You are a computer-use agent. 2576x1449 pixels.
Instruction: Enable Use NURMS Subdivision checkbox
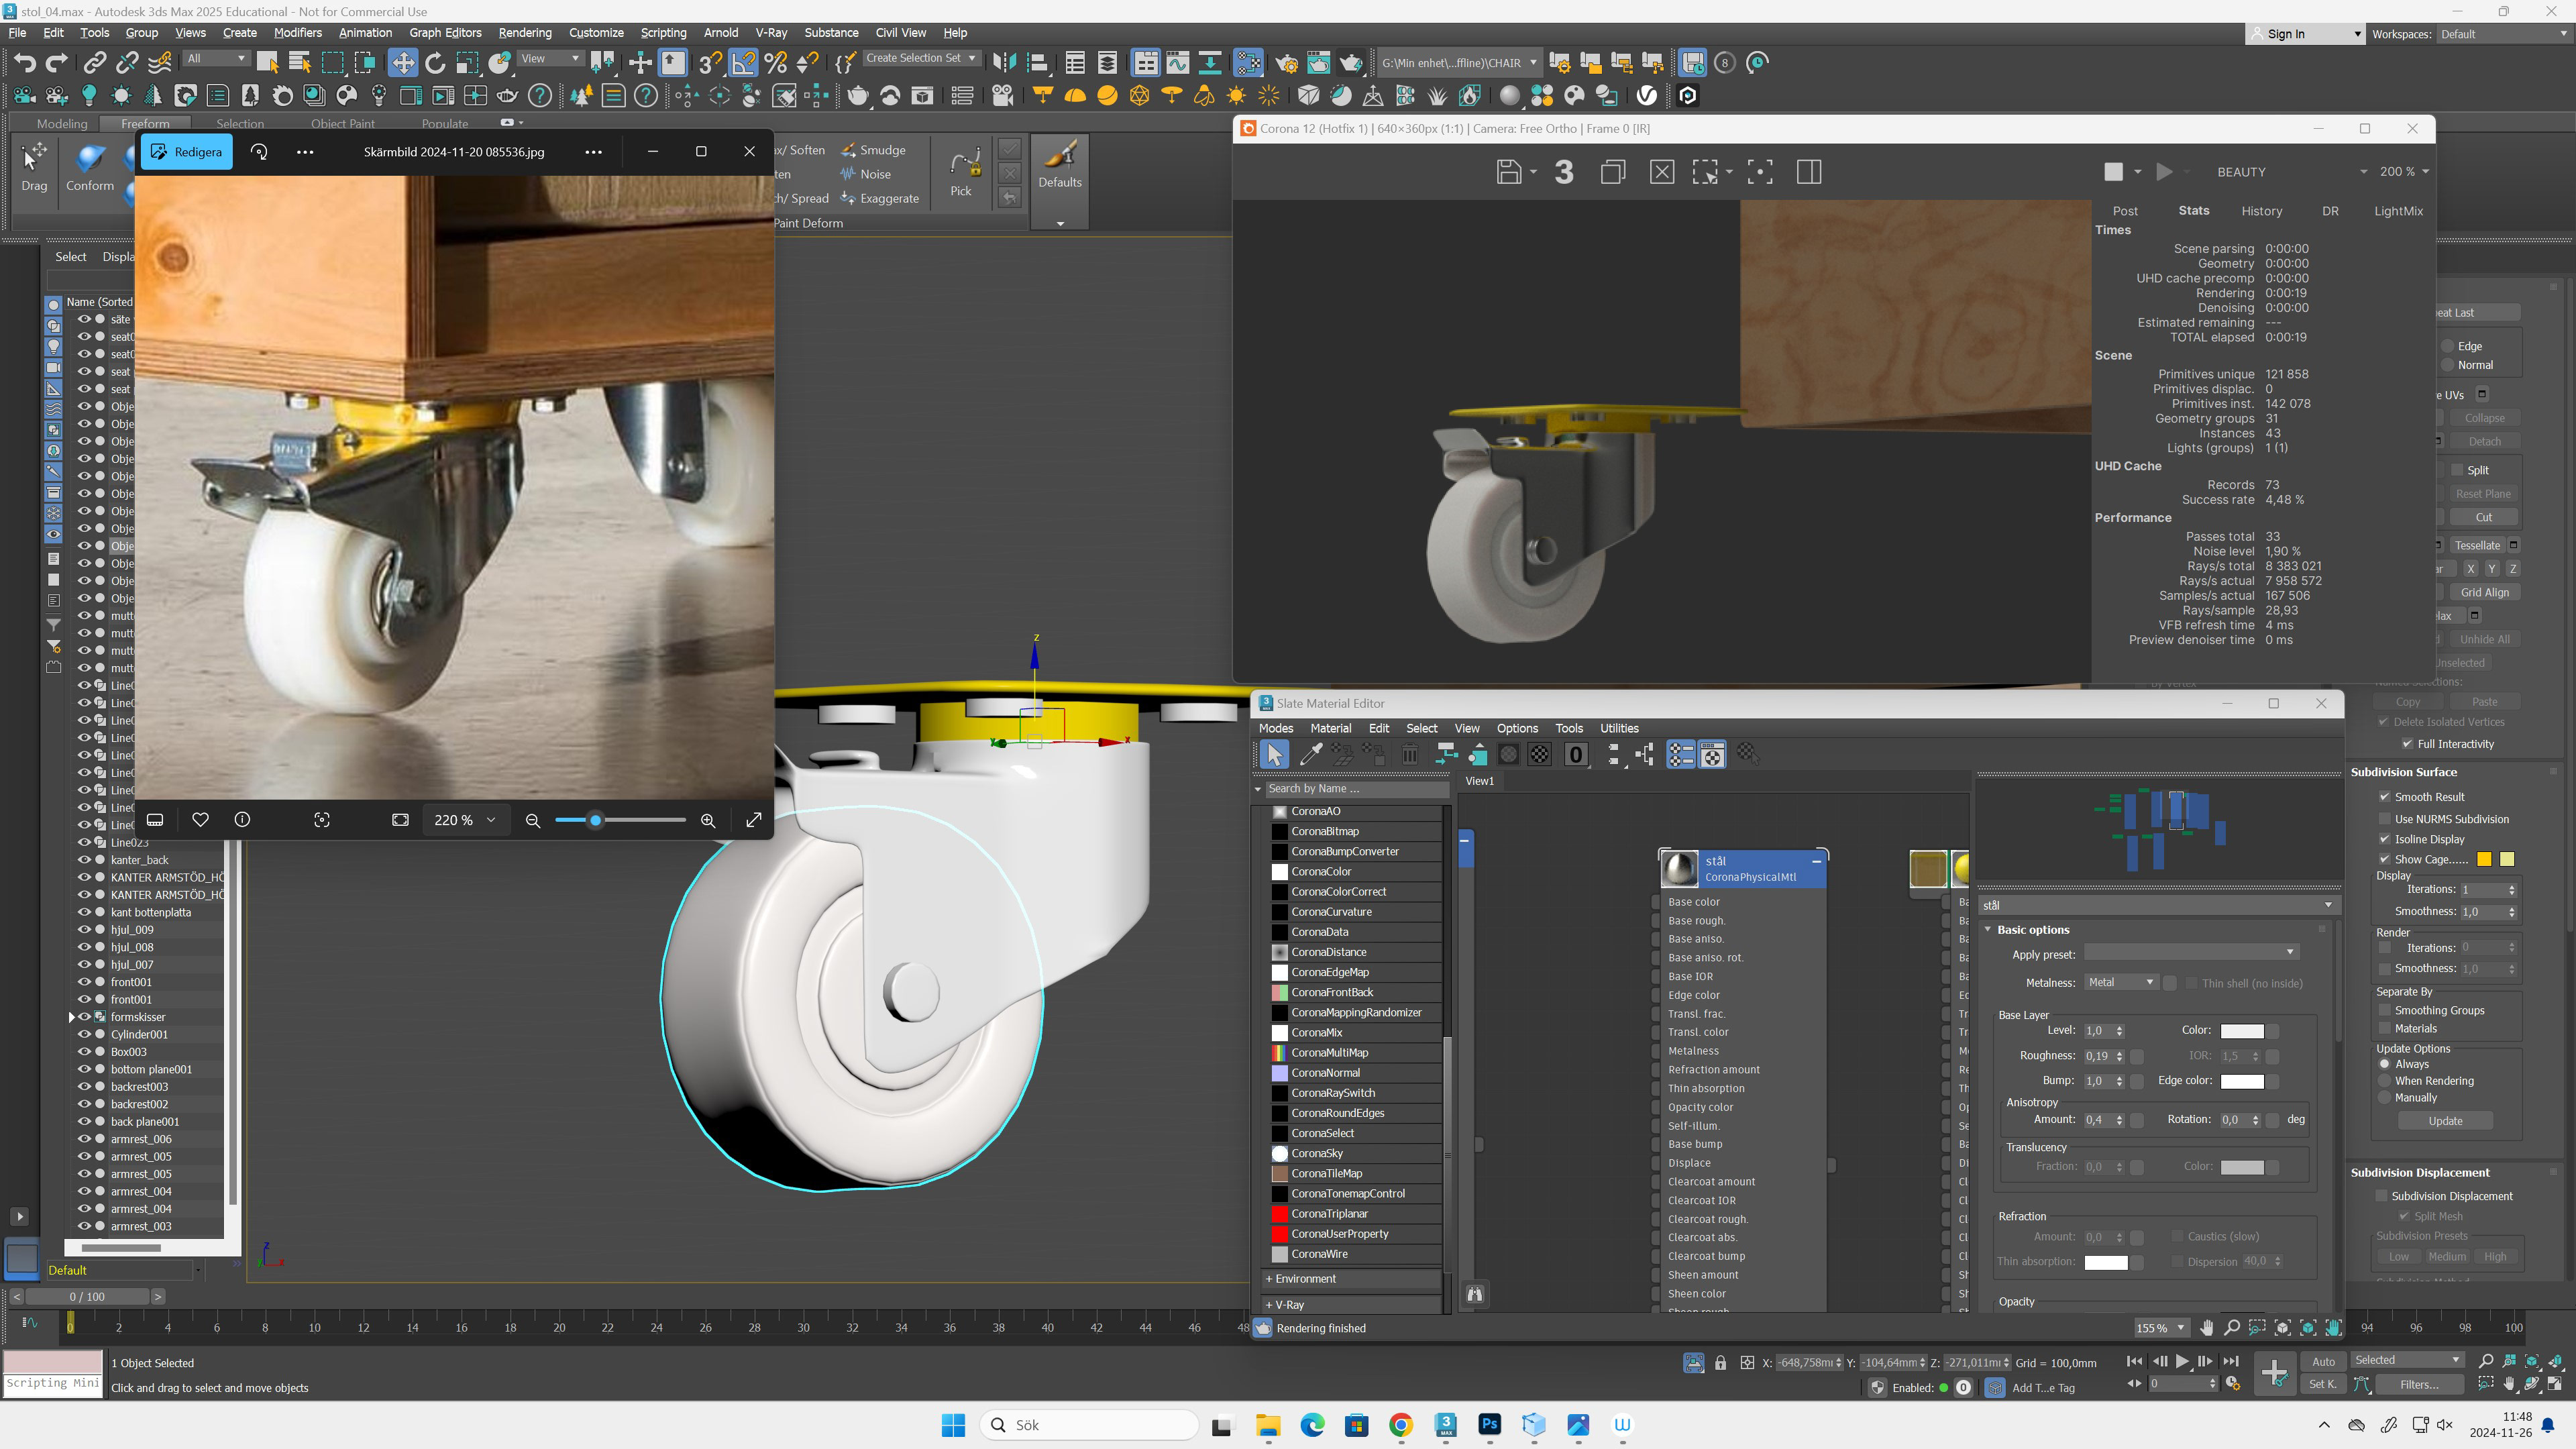point(2385,819)
